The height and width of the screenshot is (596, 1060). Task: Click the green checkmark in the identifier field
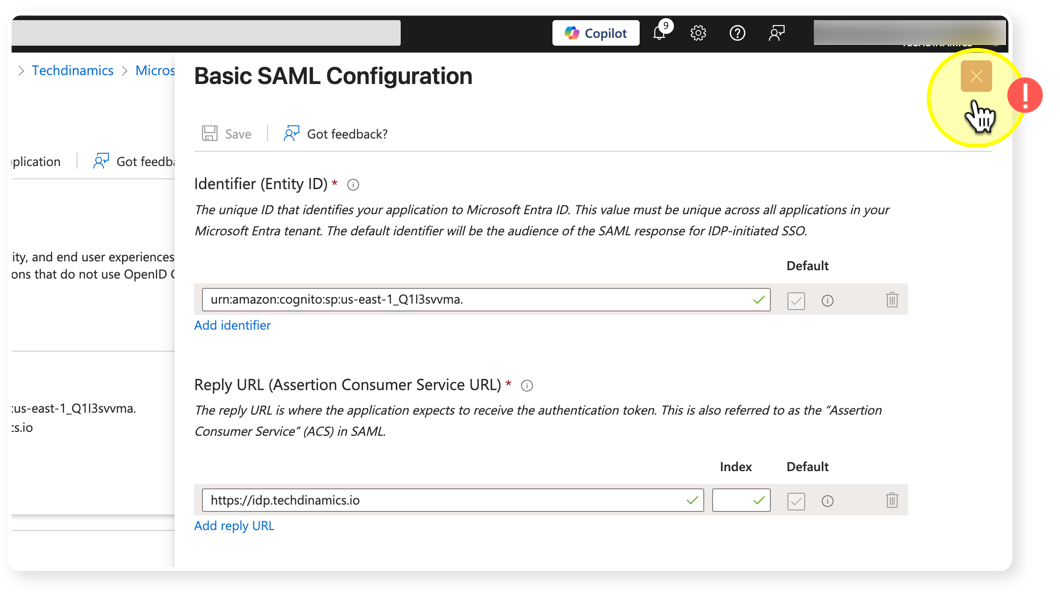pyautogui.click(x=758, y=299)
